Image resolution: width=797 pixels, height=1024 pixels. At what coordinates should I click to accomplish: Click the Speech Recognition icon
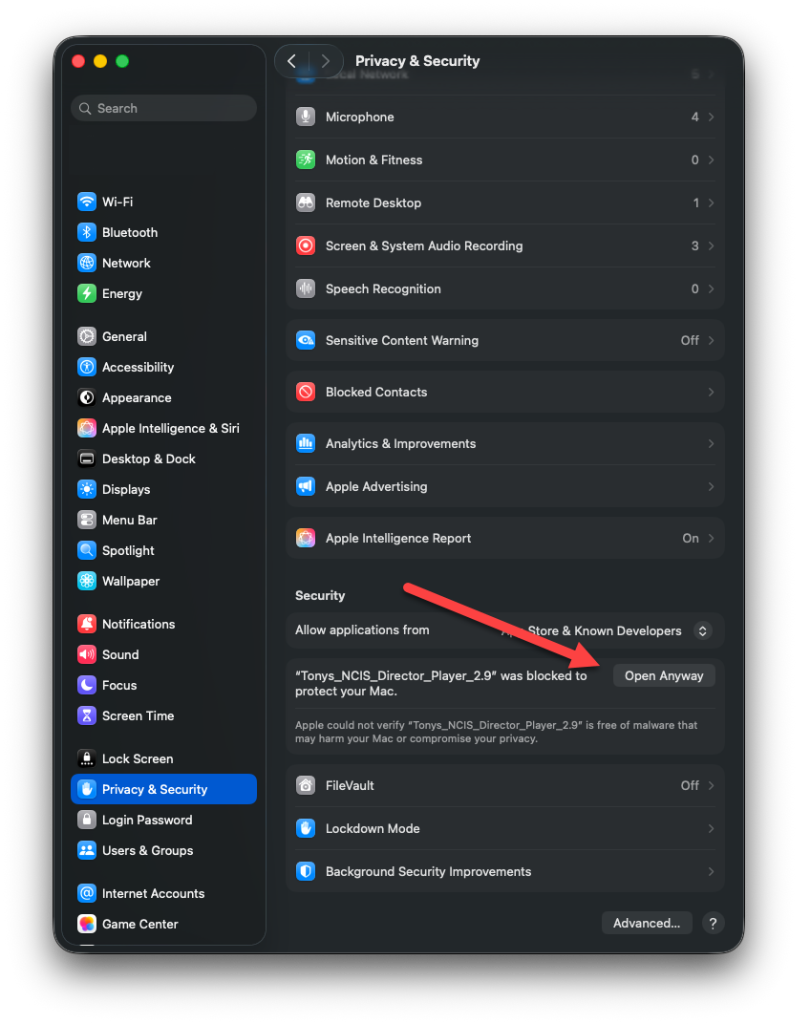point(306,289)
